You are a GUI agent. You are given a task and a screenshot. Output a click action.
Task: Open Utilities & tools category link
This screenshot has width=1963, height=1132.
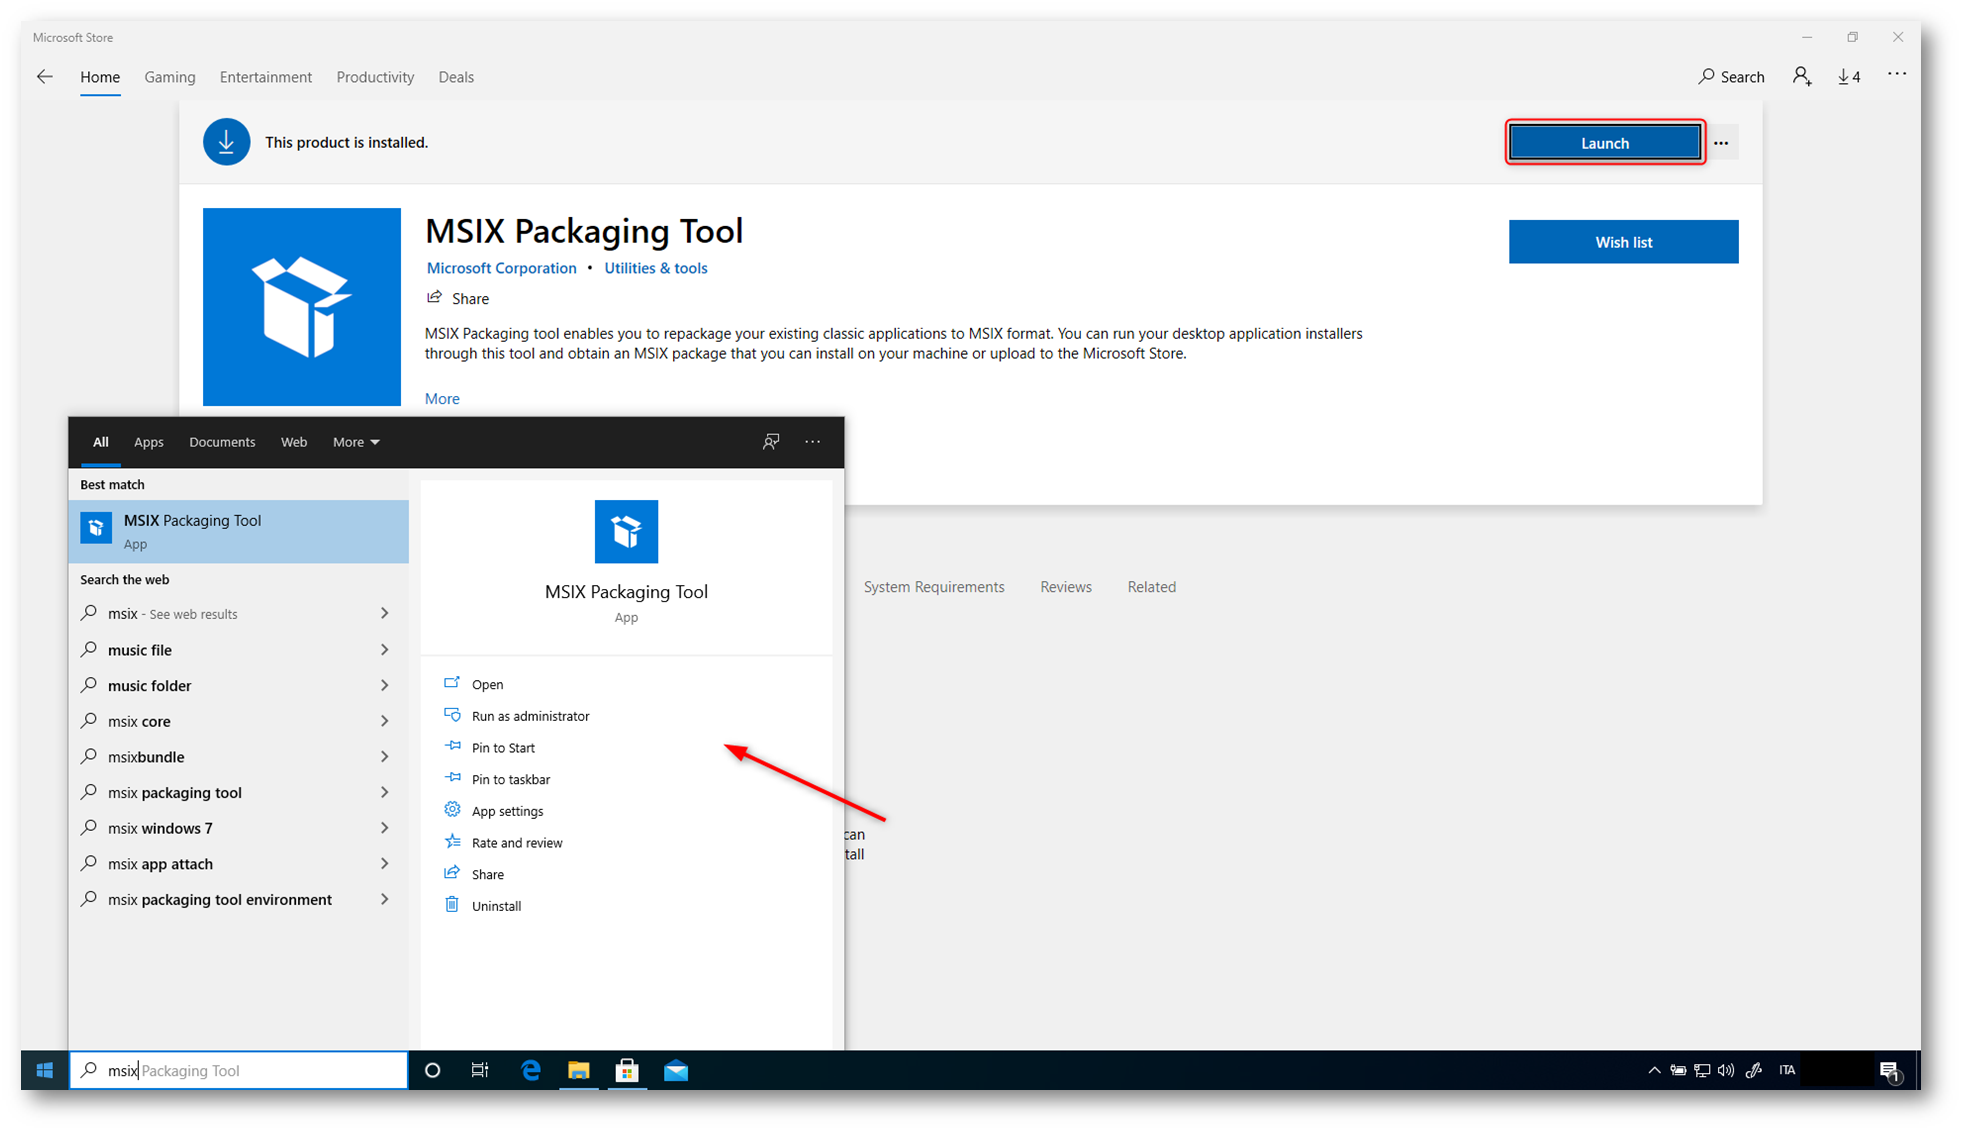coord(656,268)
